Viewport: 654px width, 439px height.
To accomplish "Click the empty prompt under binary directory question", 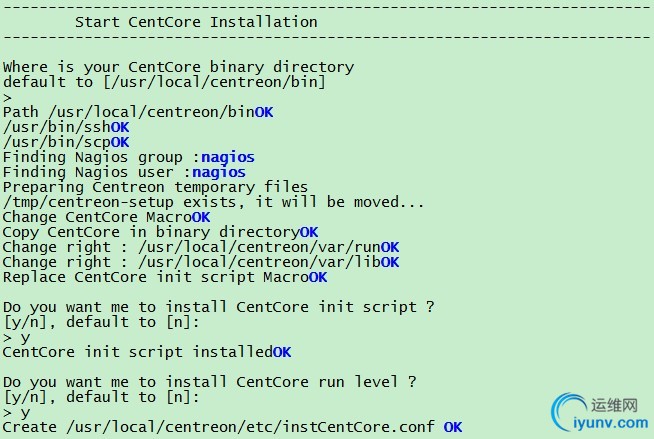I will (x=8, y=98).
